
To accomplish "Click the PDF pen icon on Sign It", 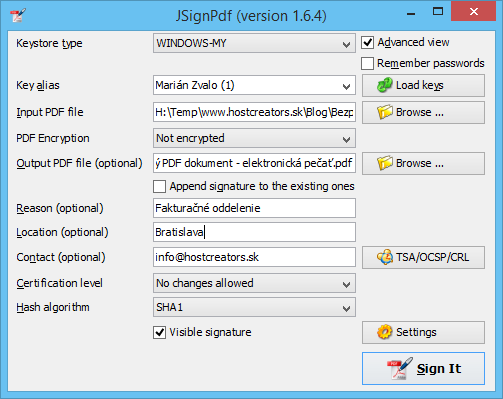I will coord(399,368).
